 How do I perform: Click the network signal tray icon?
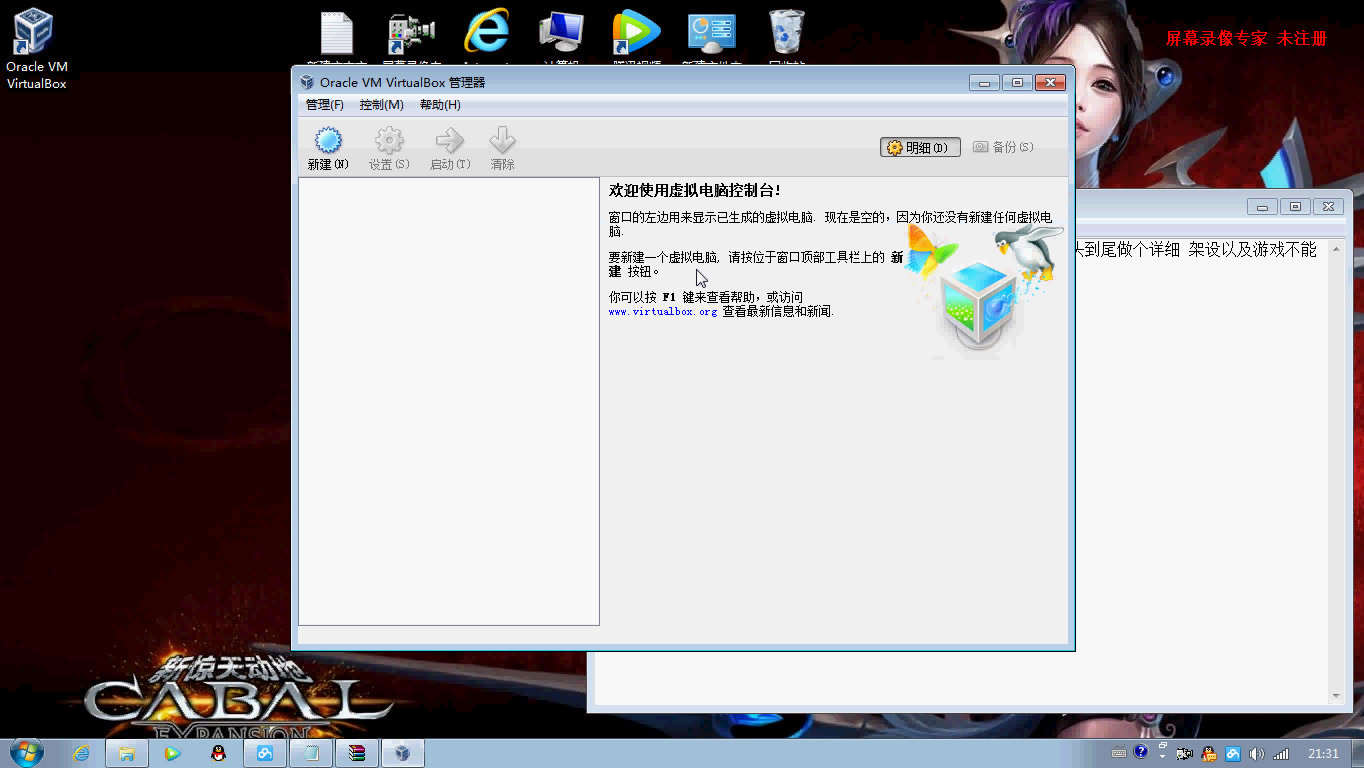tap(1280, 753)
